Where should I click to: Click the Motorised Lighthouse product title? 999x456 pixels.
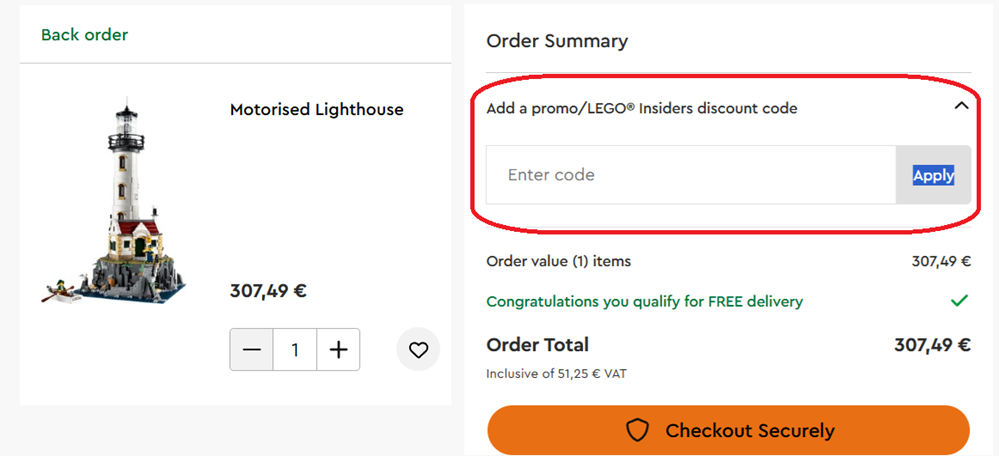pyautogui.click(x=317, y=110)
